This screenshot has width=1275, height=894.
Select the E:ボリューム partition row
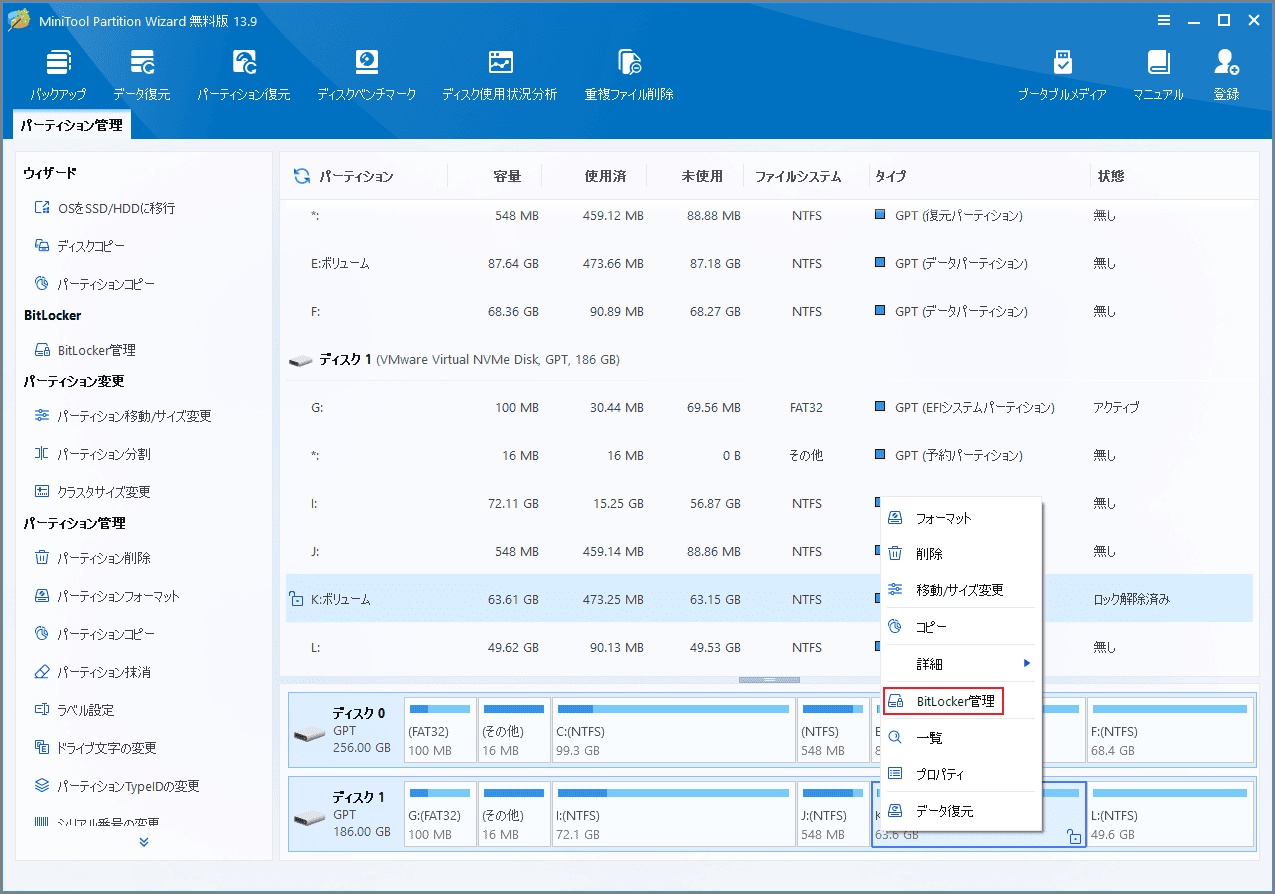point(769,264)
